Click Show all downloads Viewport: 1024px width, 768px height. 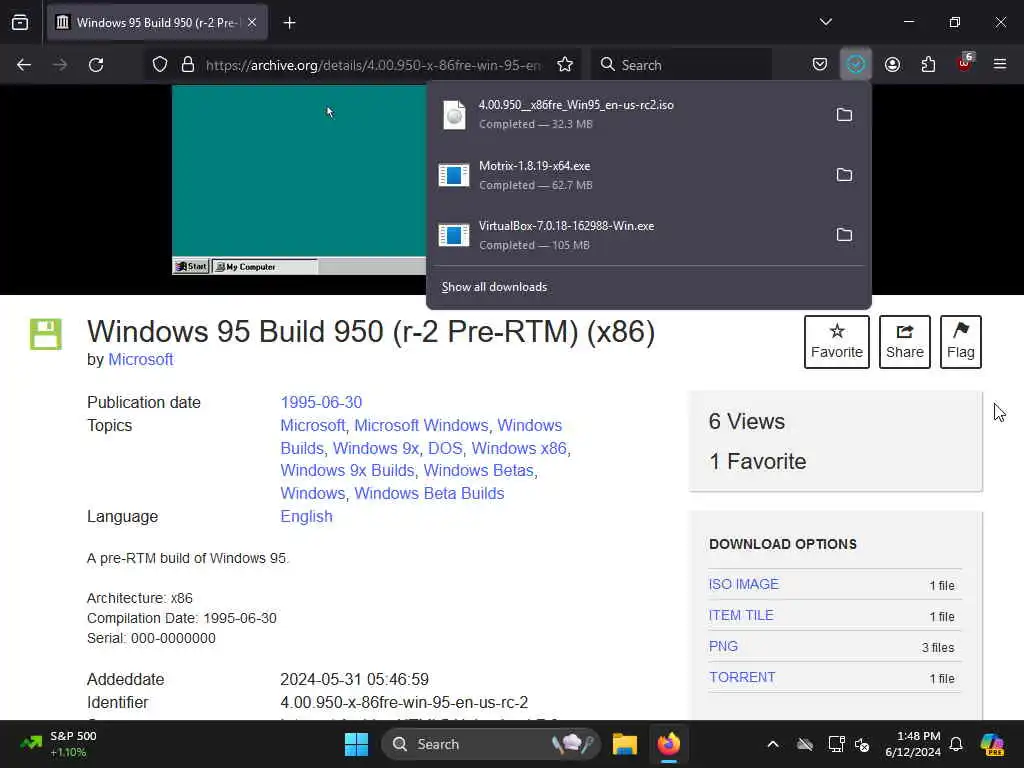[494, 287]
